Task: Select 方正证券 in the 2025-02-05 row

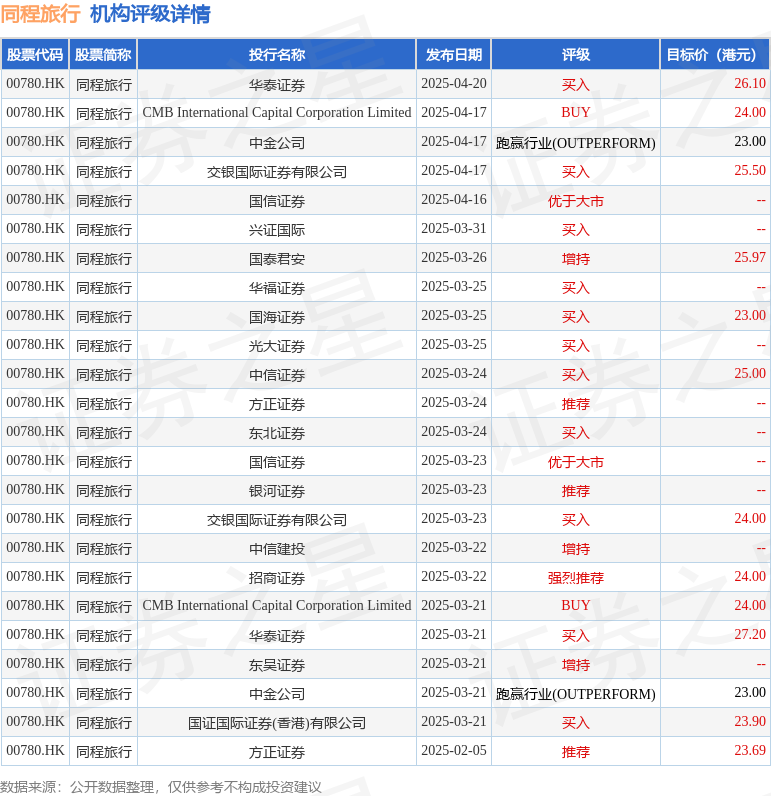Action: [x=277, y=751]
